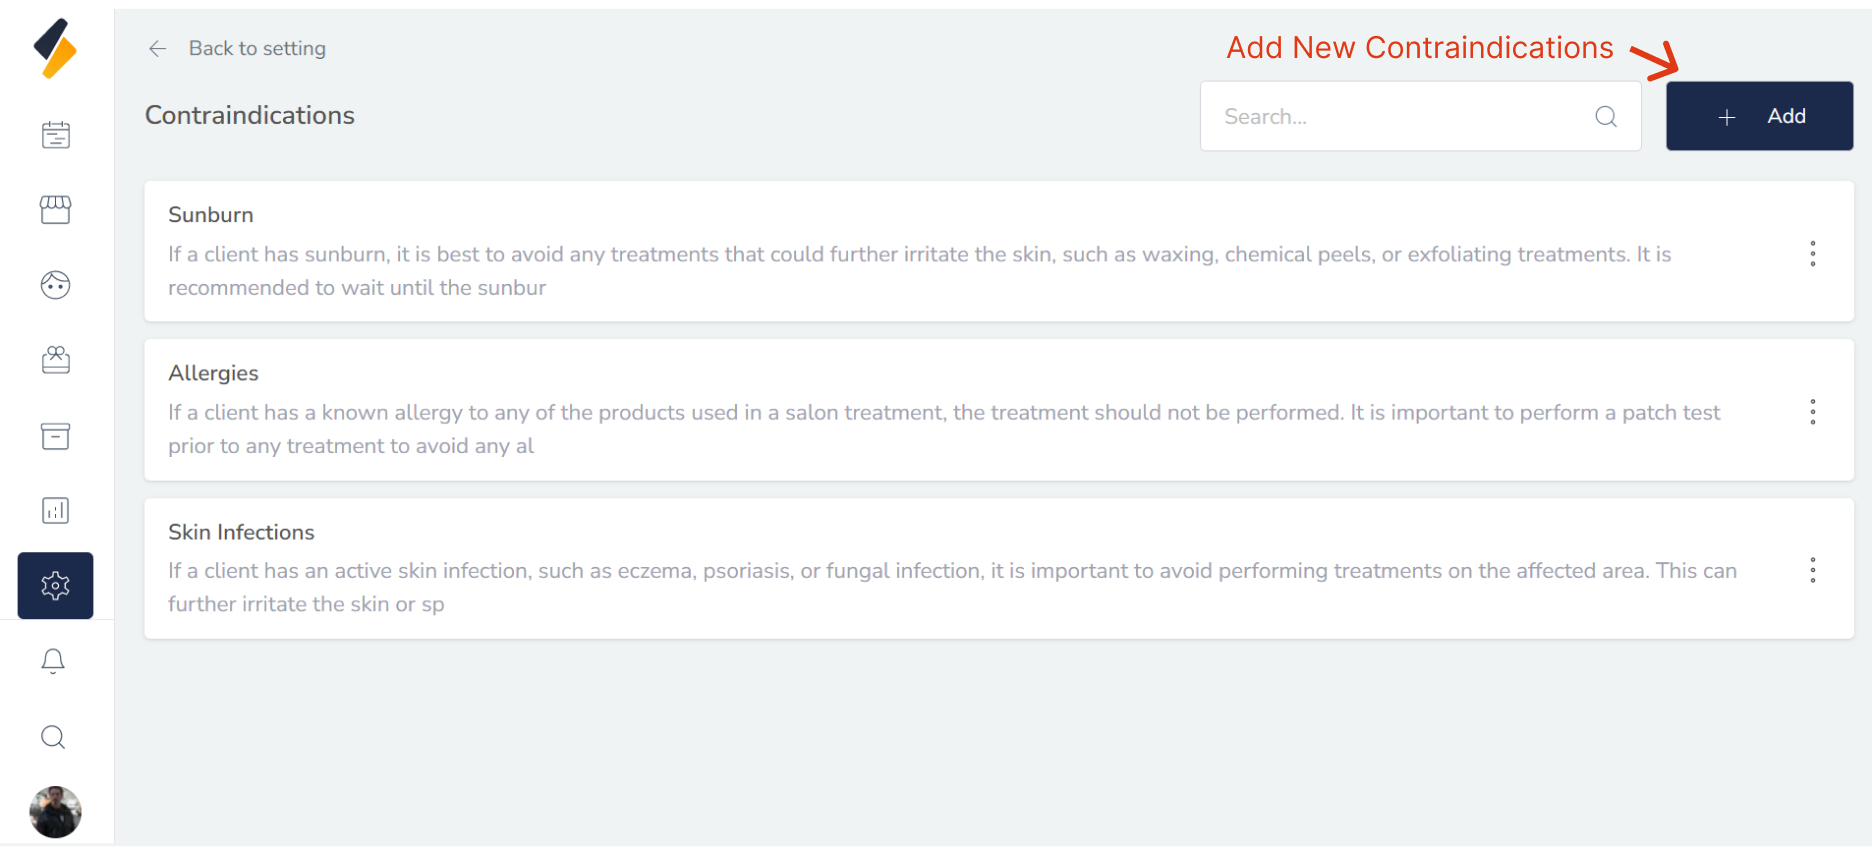
Task: Open the gift cards sidebar icon
Action: [x=55, y=360]
